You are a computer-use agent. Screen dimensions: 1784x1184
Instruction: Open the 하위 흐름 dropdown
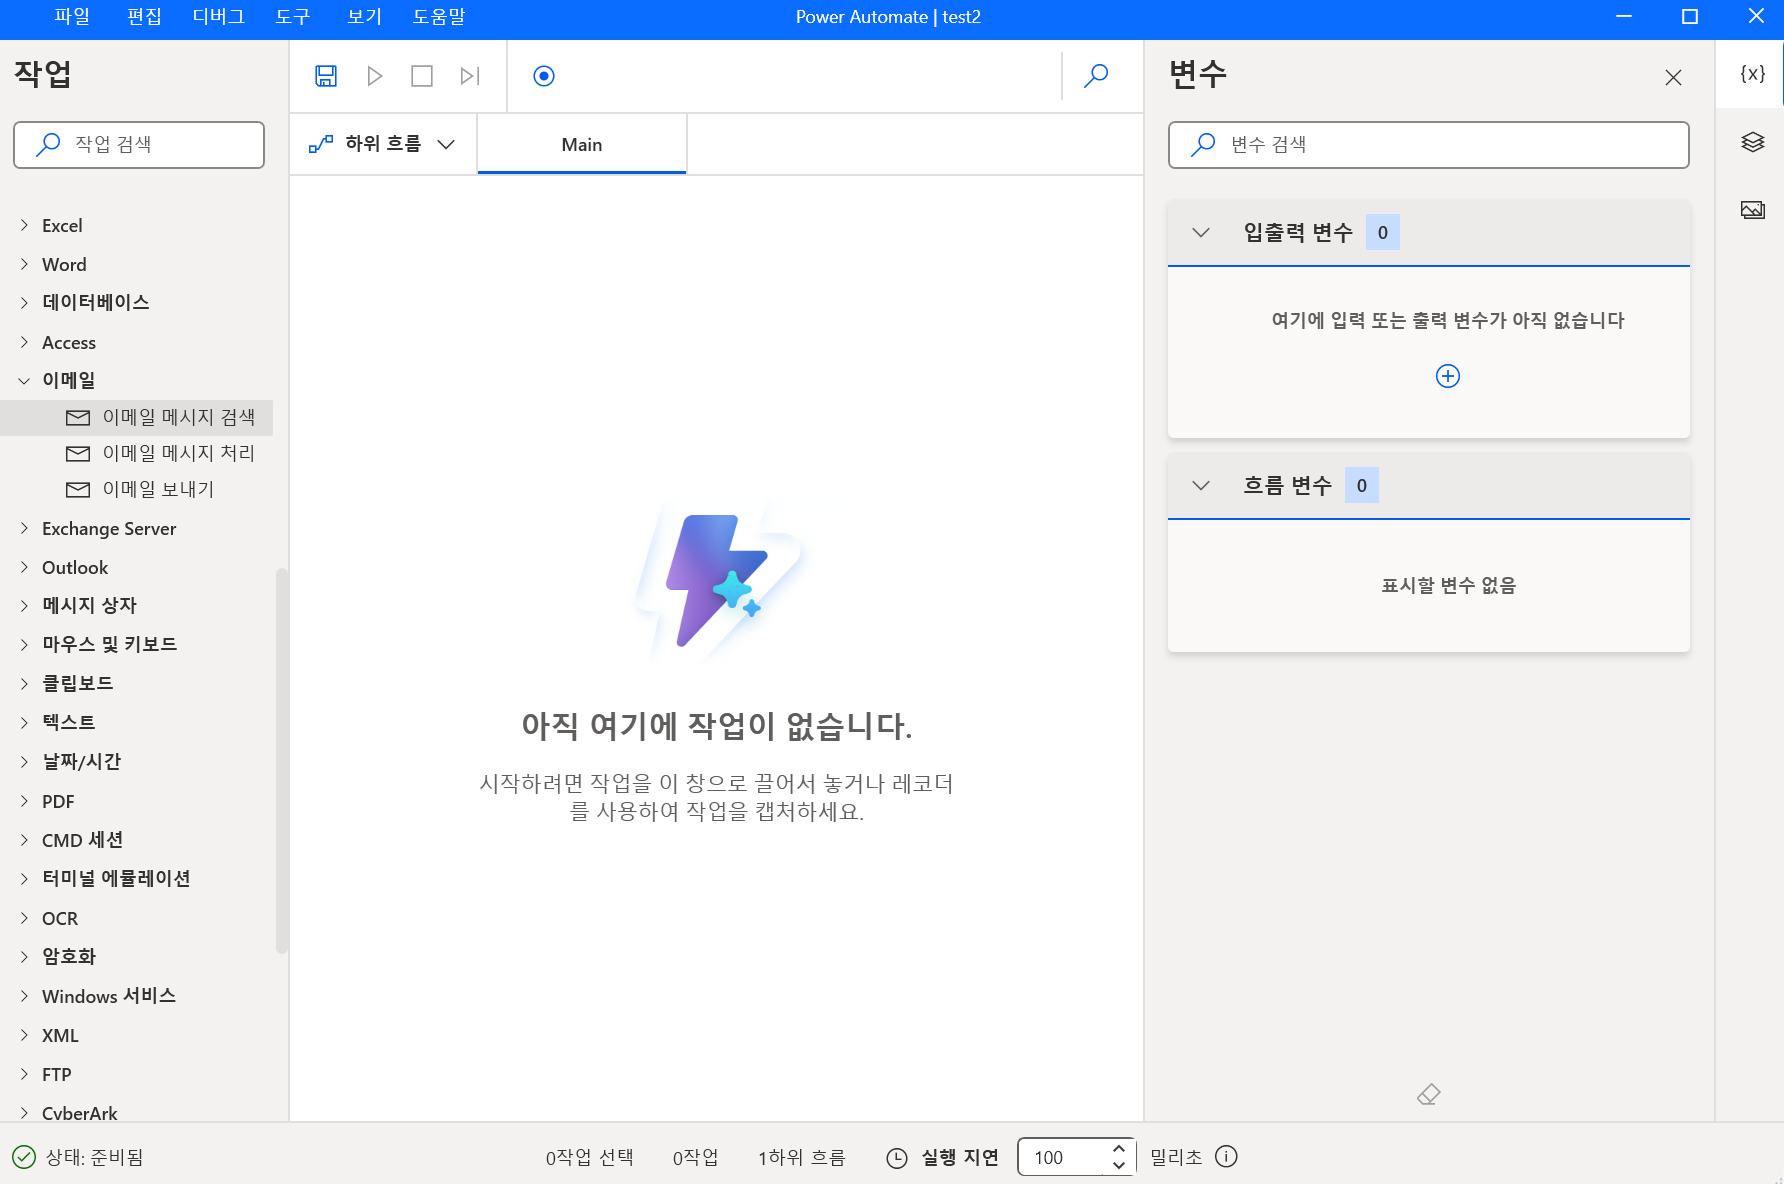tap(382, 144)
